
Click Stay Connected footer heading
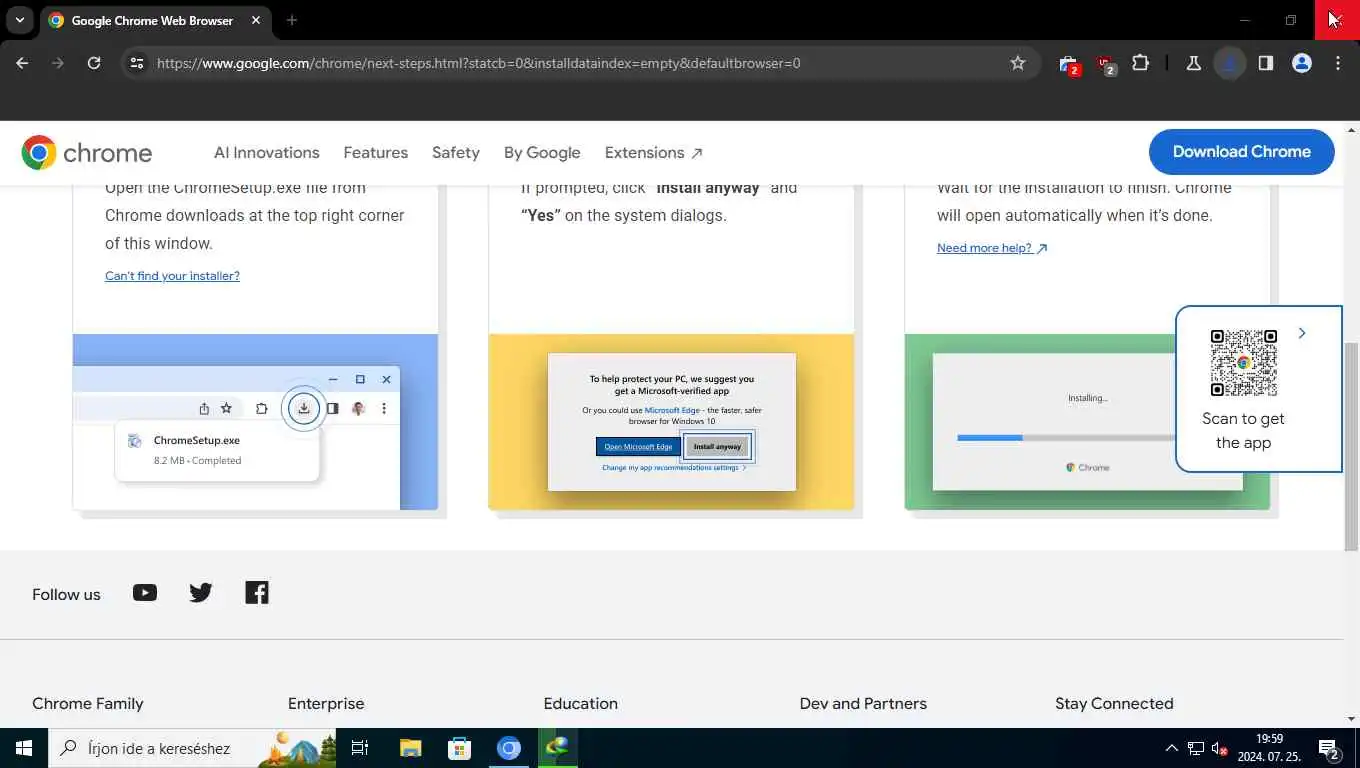pos(1114,704)
